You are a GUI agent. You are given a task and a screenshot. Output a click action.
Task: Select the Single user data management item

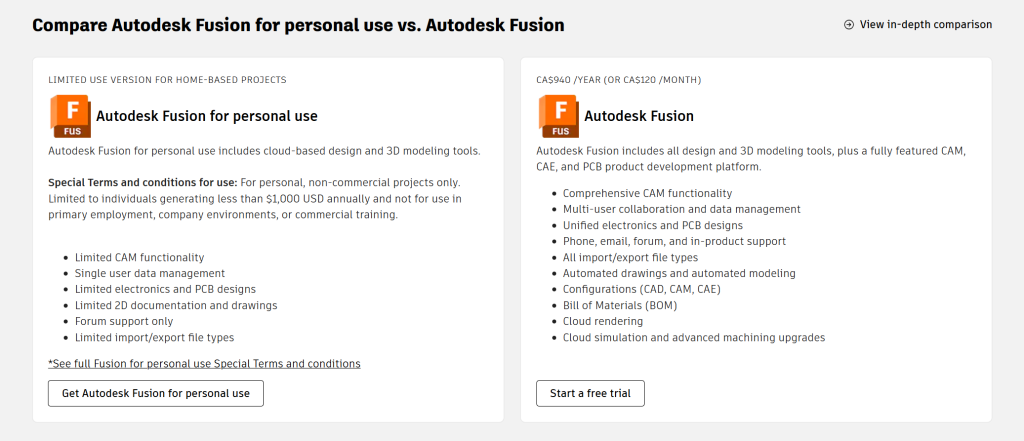(x=149, y=273)
